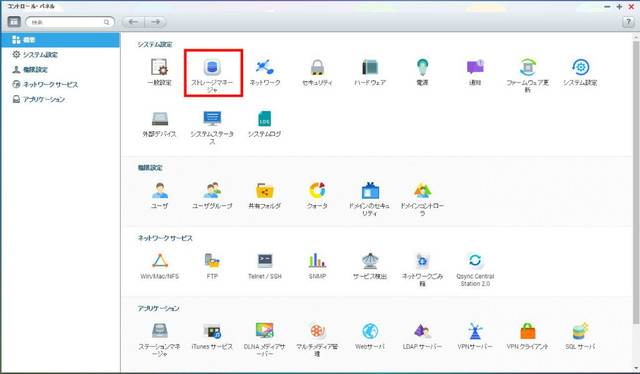Click the vertical scrollbar on the right

636,183
